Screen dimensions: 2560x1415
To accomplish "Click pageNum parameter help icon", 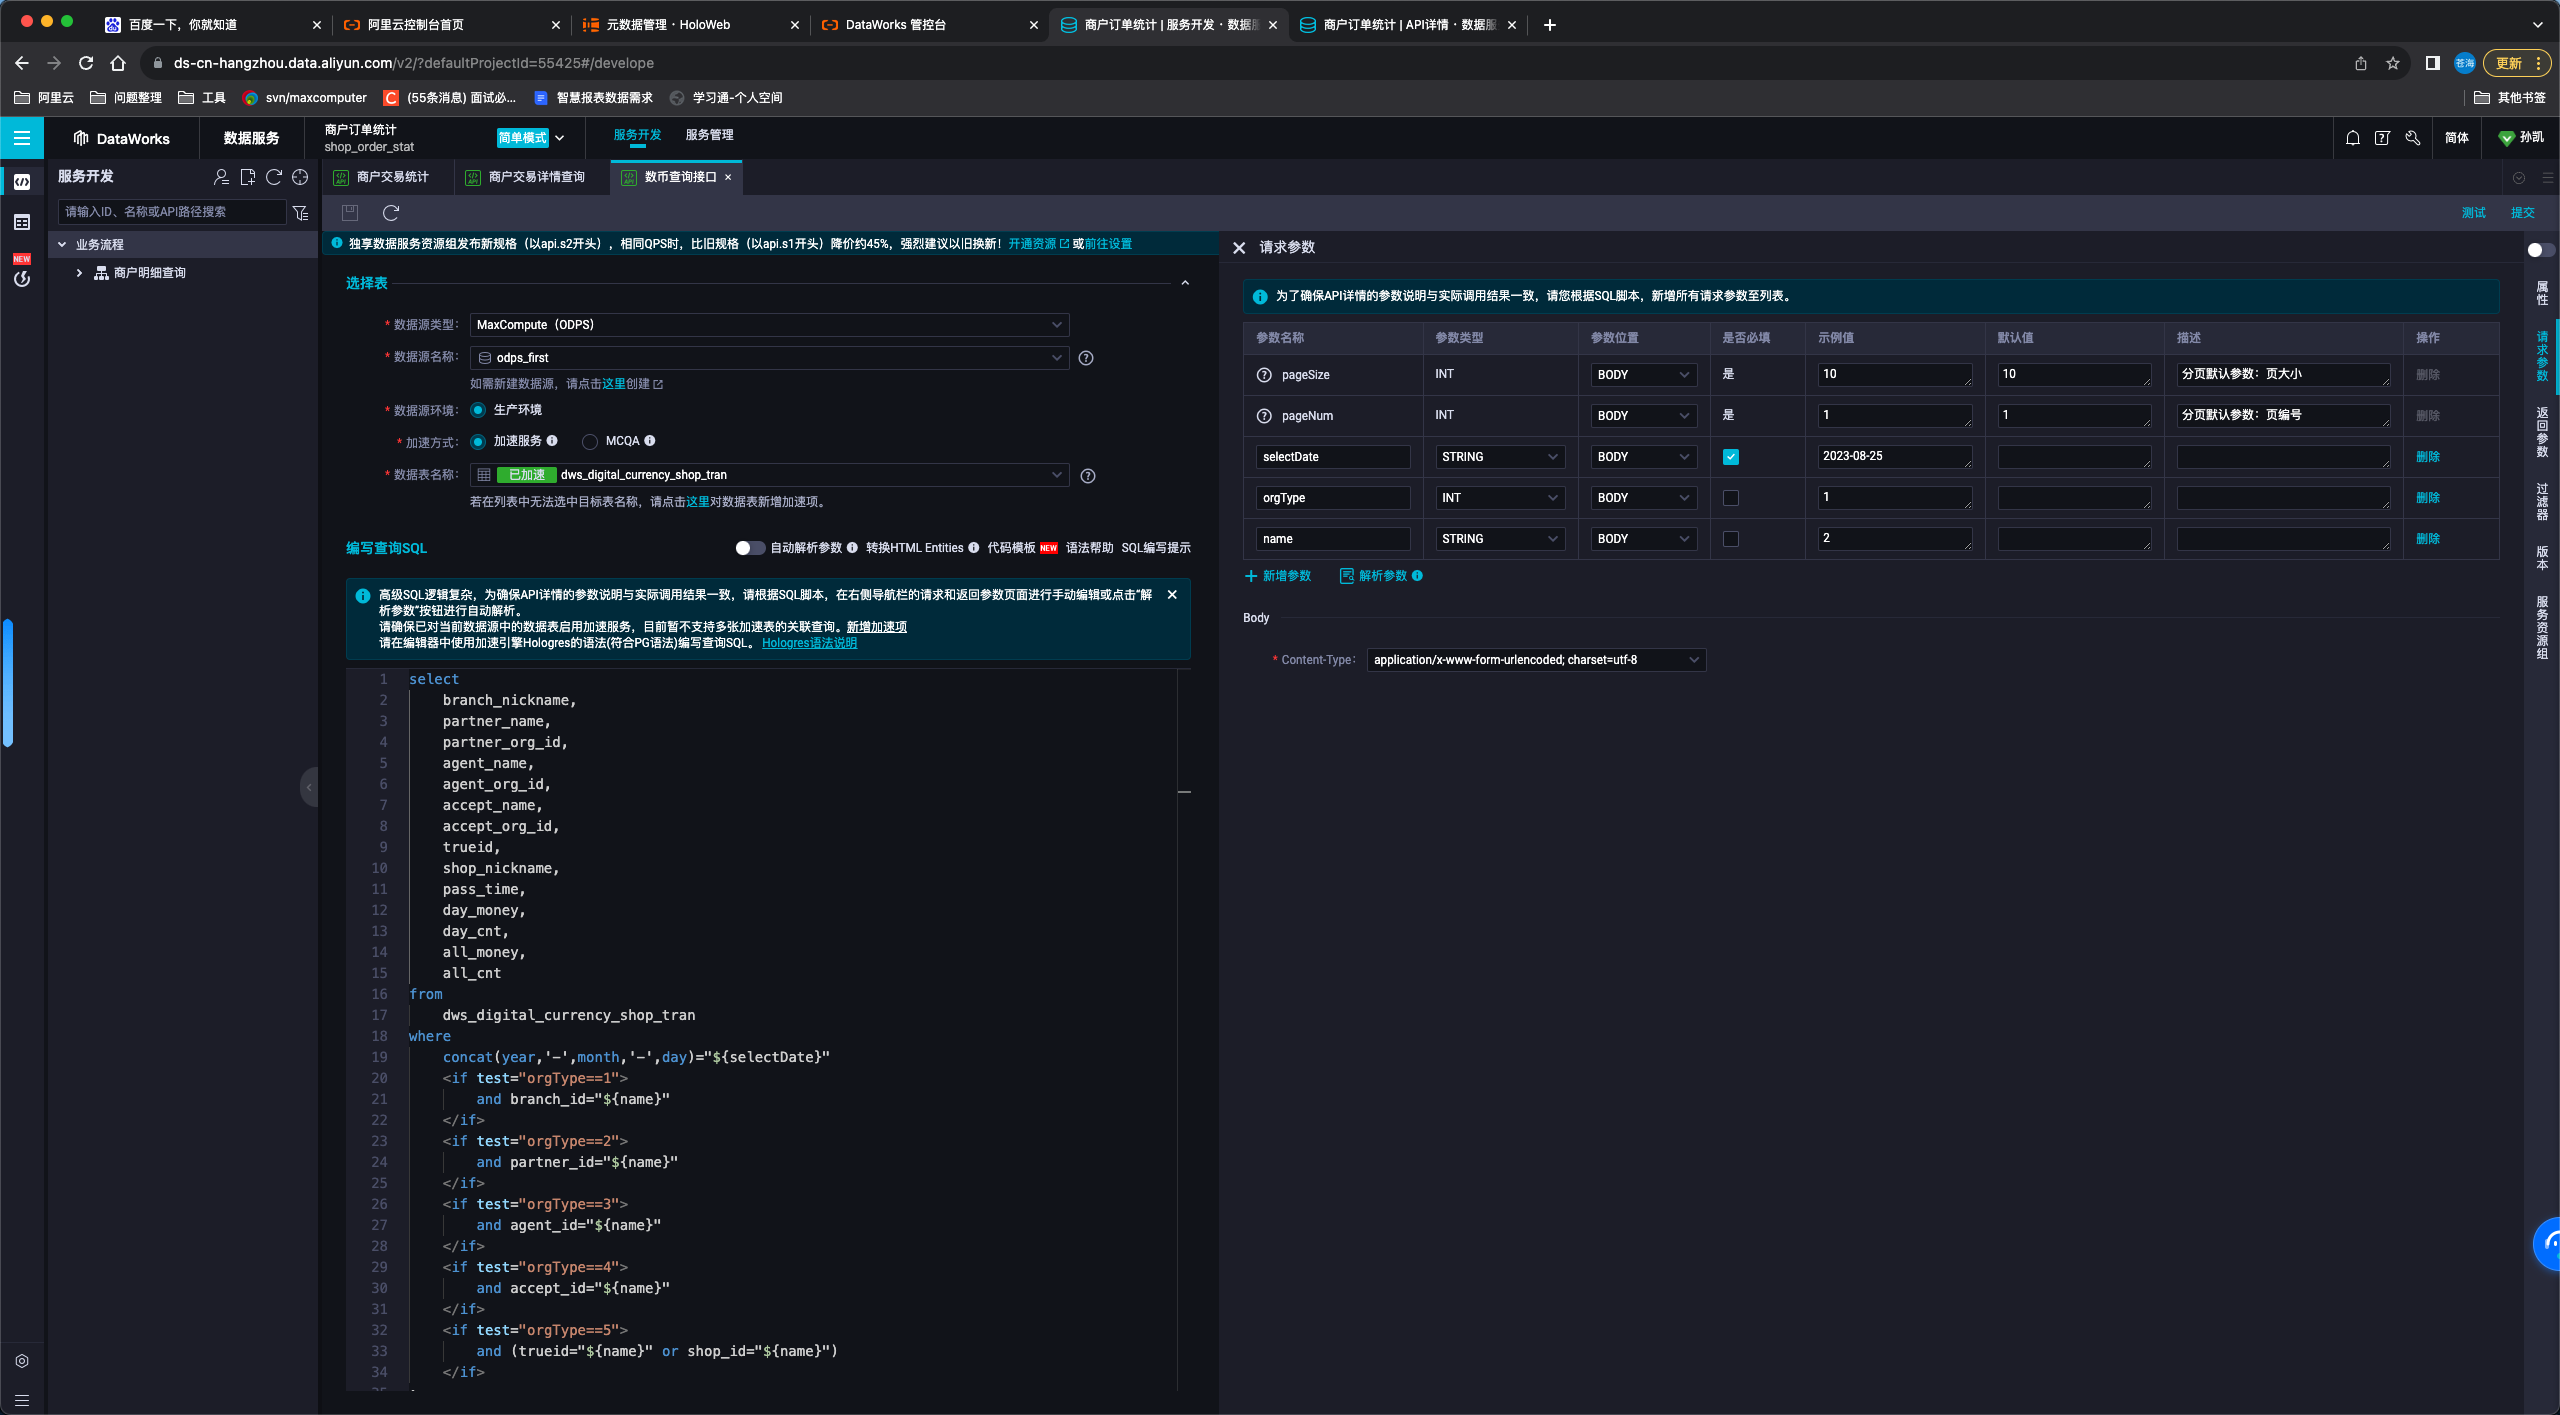I will pyautogui.click(x=1264, y=416).
